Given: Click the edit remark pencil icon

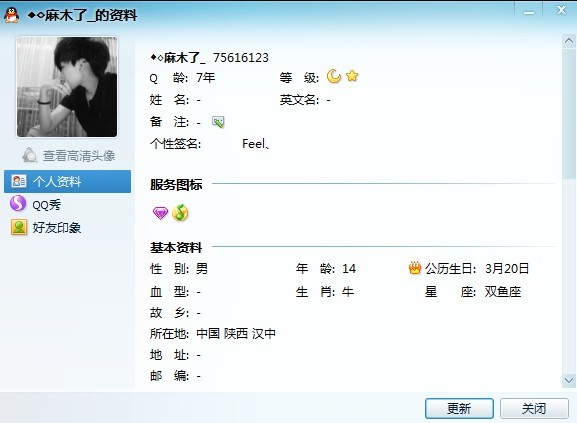Looking at the screenshot, I should 218,122.
